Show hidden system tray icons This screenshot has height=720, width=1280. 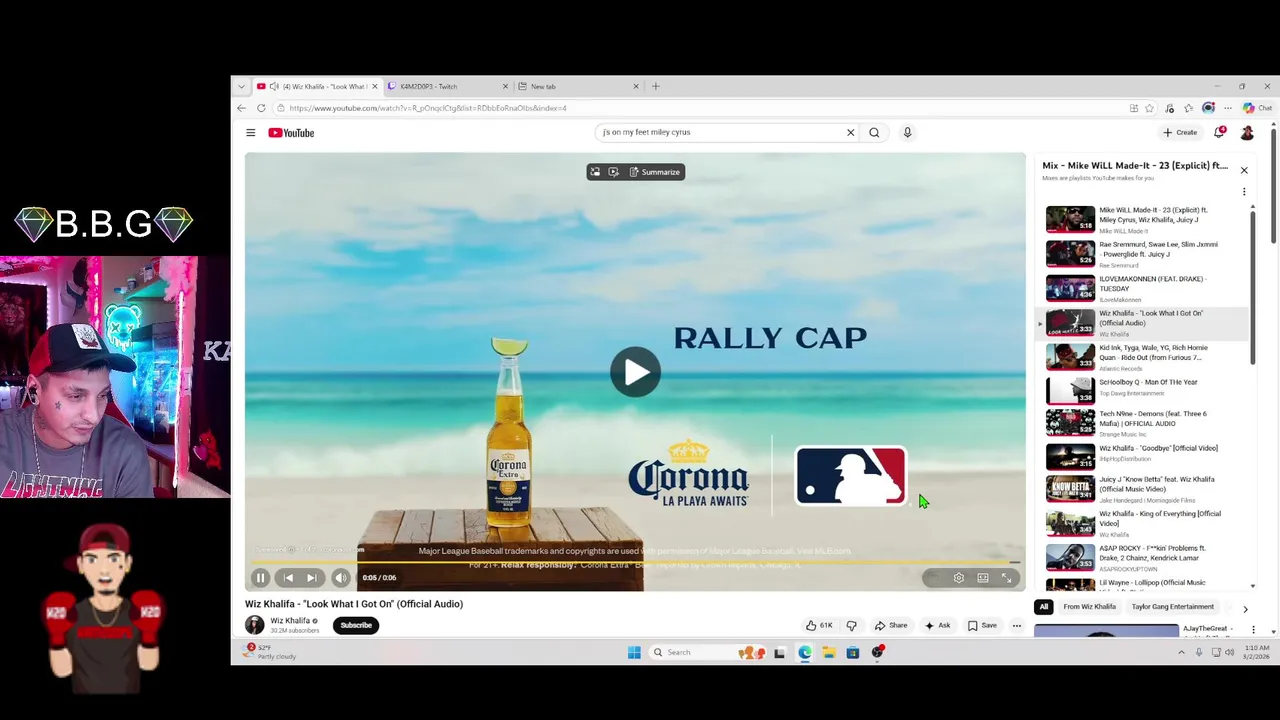point(1181,652)
